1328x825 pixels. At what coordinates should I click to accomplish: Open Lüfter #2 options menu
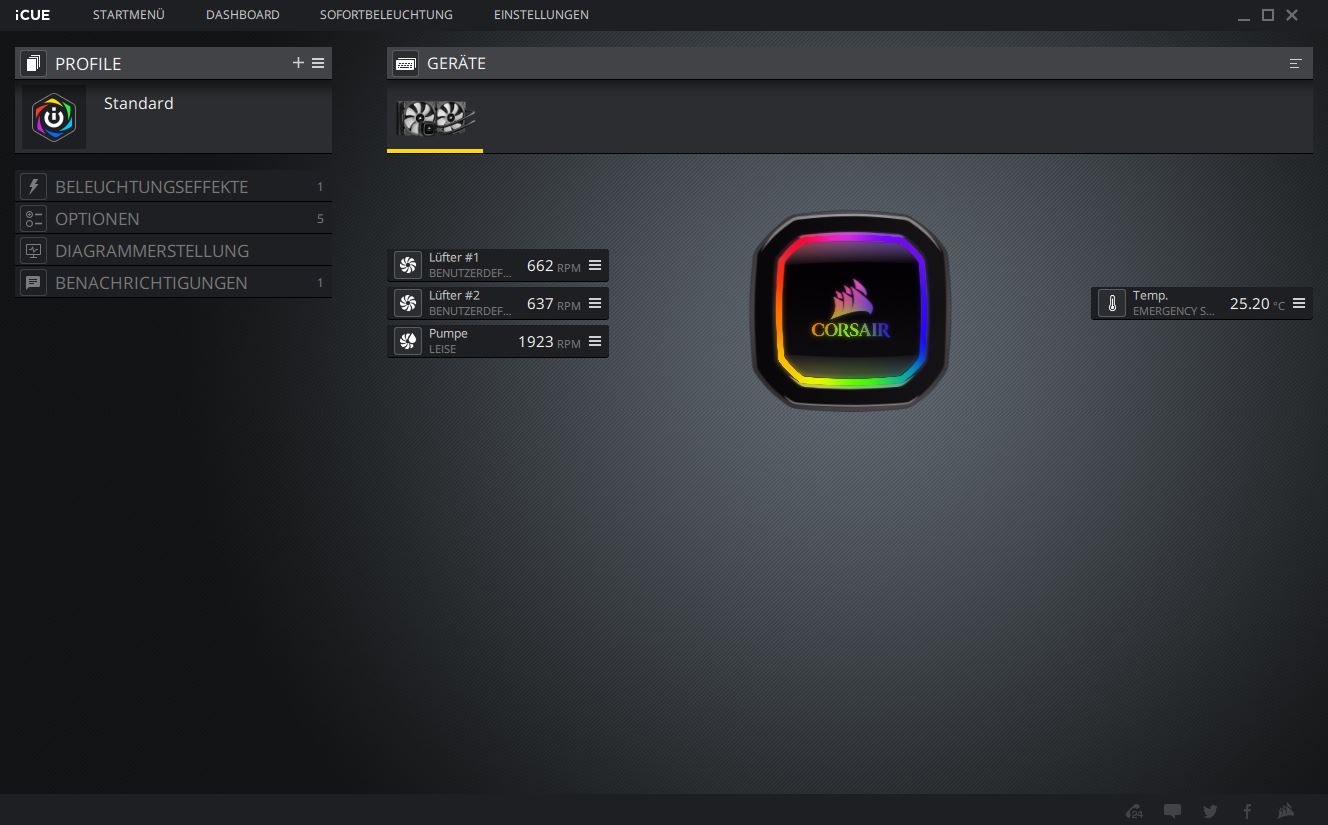point(595,303)
